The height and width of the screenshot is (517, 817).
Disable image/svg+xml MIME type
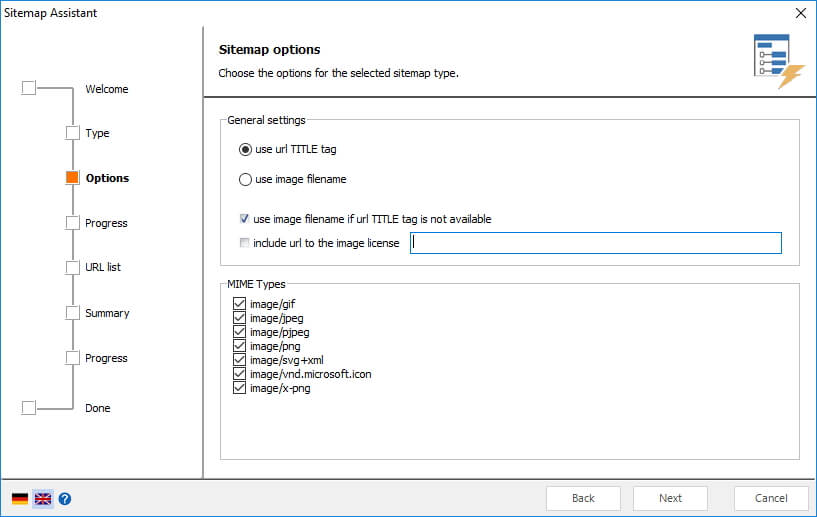pyautogui.click(x=239, y=360)
